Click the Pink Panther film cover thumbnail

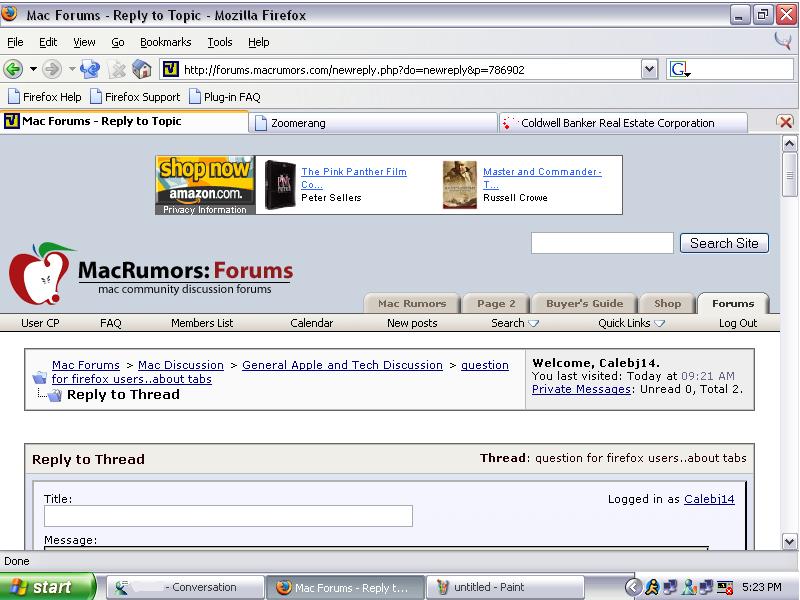280,185
